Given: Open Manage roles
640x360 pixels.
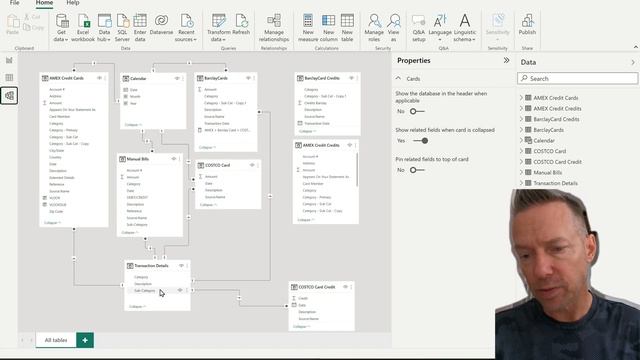Looking at the screenshot, I should (x=374, y=27).
